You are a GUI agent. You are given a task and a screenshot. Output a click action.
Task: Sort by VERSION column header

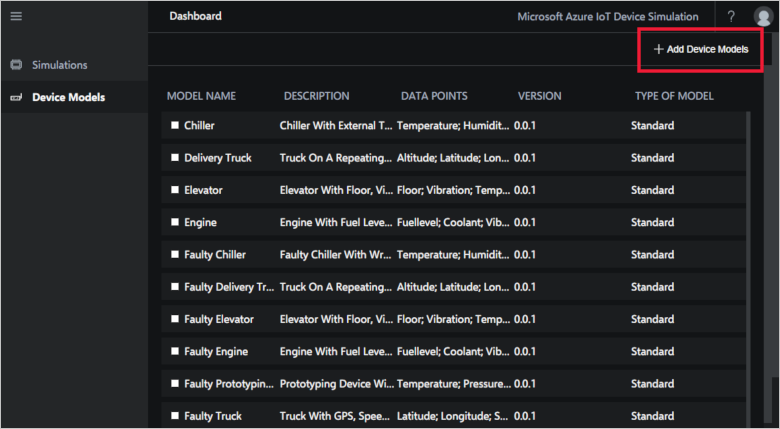(x=540, y=96)
